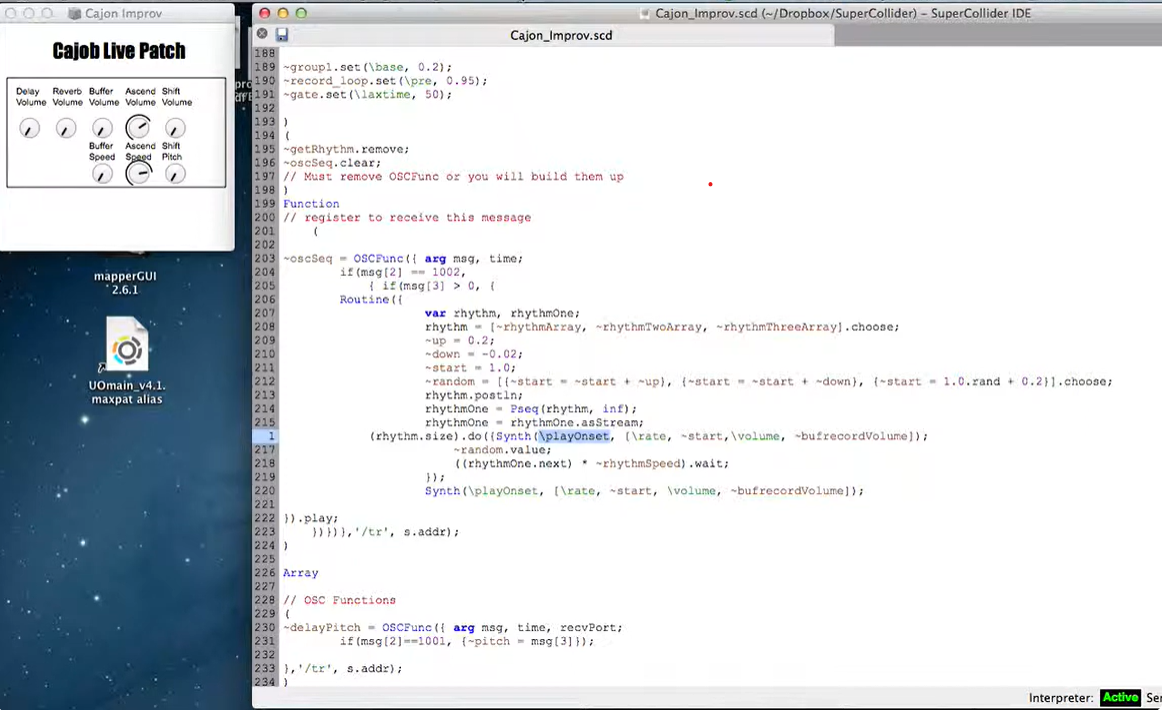This screenshot has height=710, width=1167.
Task: Click '~up = 0.2;' on line 209
Action: click(x=460, y=340)
